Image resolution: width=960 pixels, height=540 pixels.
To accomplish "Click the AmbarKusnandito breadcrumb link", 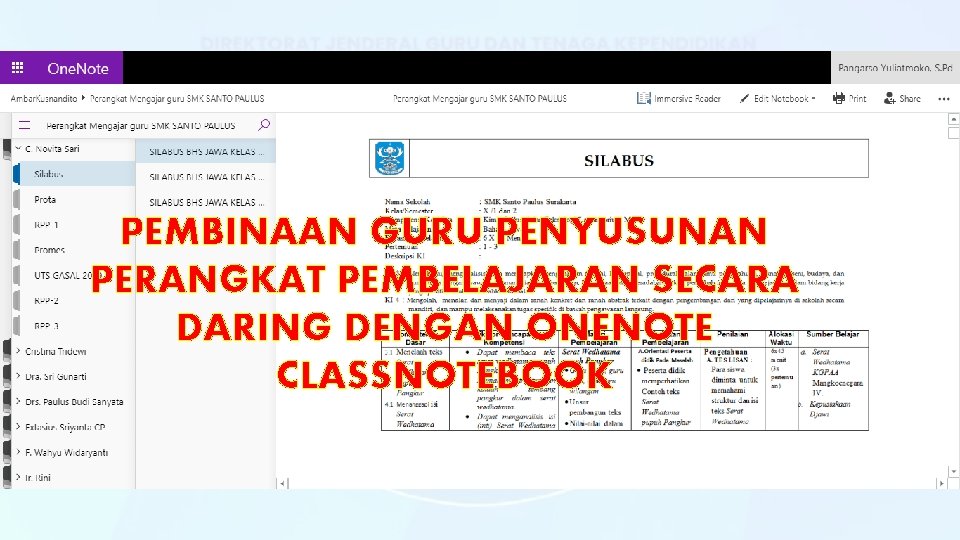I will click(x=43, y=98).
